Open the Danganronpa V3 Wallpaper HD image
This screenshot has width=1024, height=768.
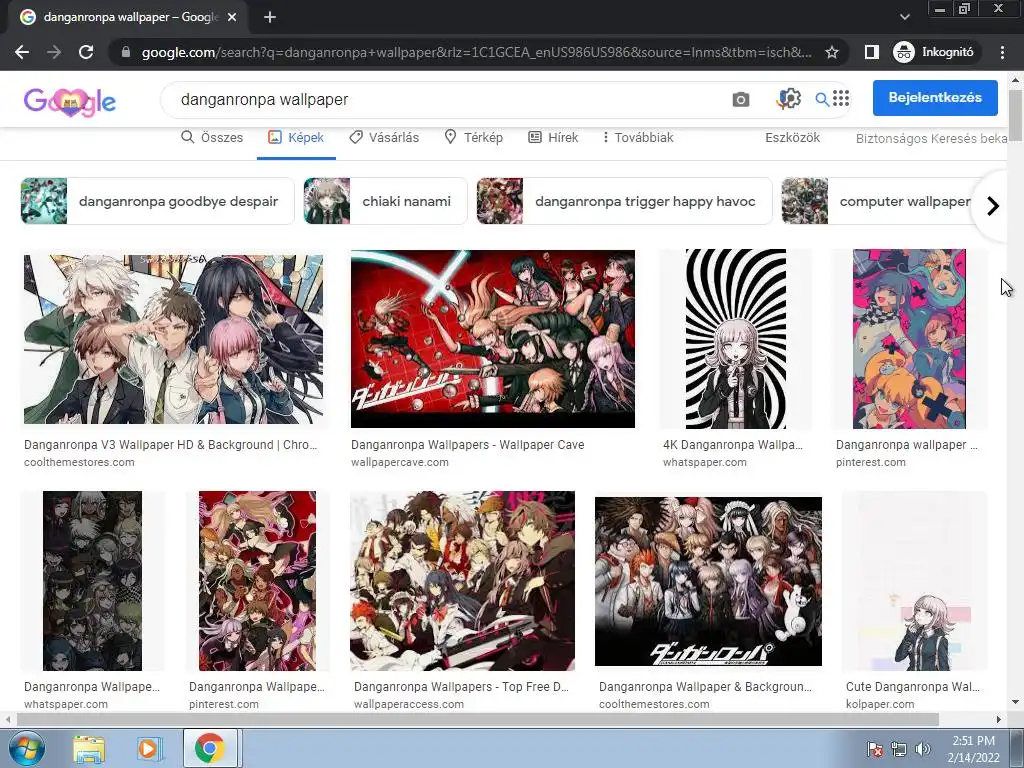click(x=173, y=339)
